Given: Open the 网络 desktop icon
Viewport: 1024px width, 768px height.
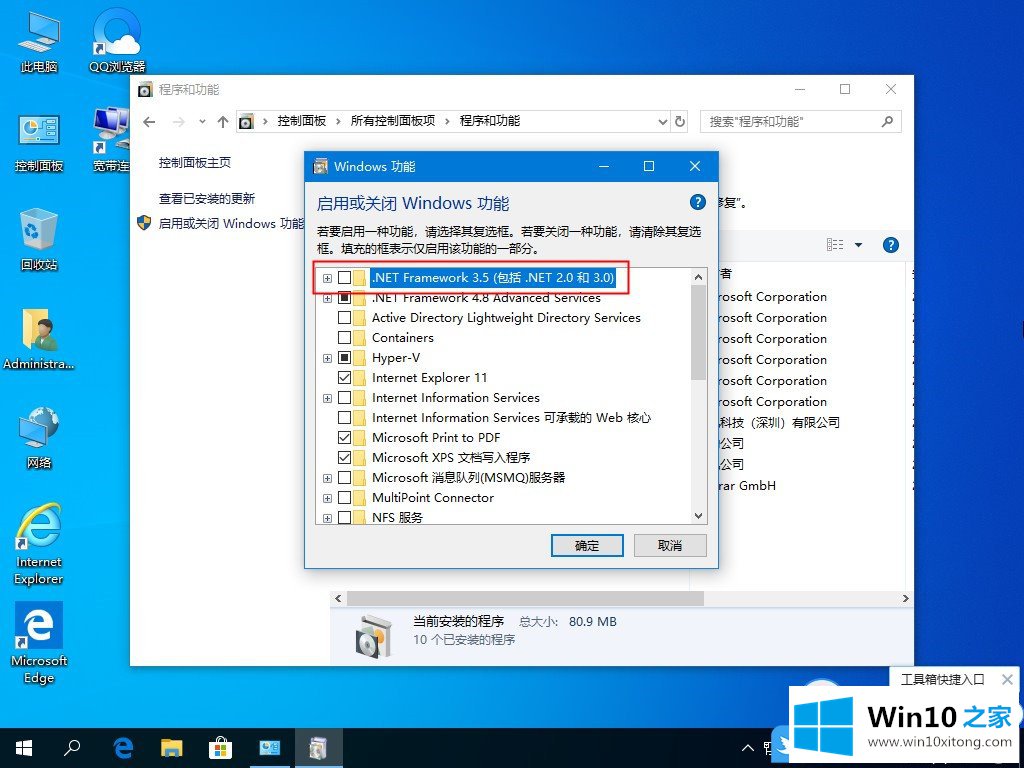Looking at the screenshot, I should point(39,438).
